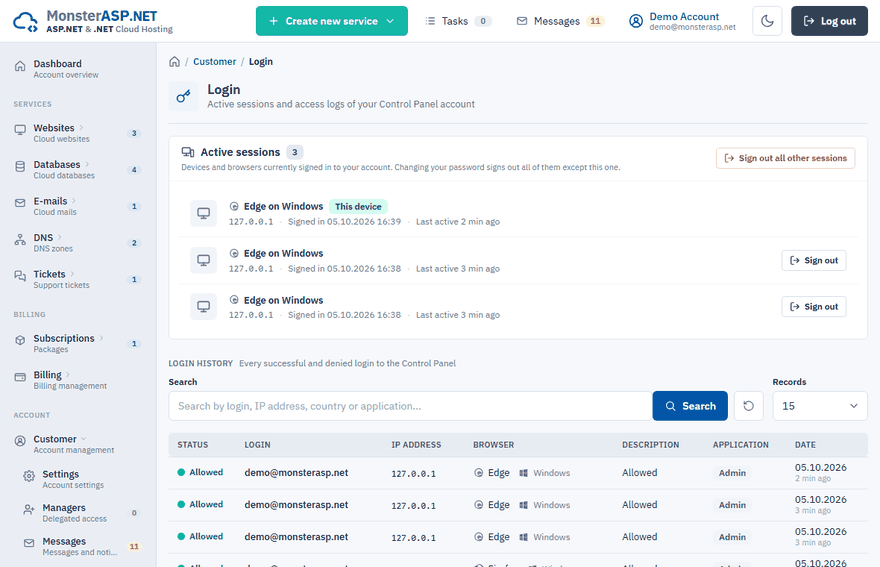Sign out the third Edge on Windows session
The height and width of the screenshot is (567, 880).
coord(814,307)
